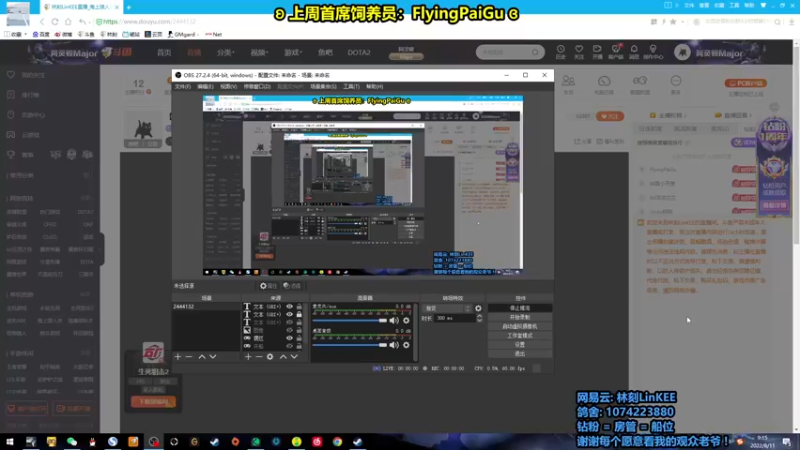Open the Douyu following heart icon
Screen dimensions: 800x450
click(x=579, y=52)
